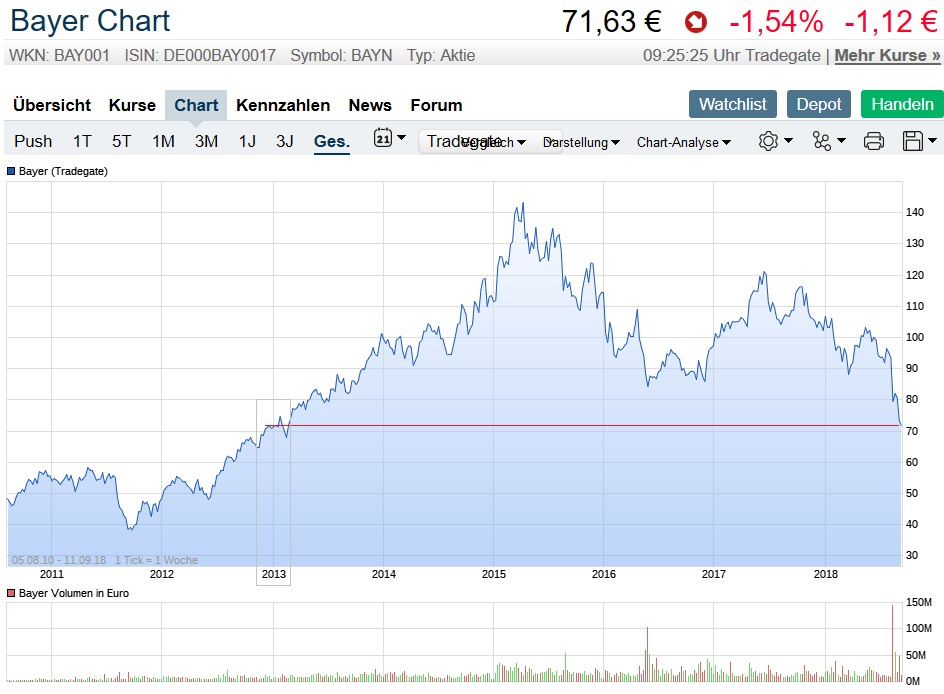Click the red price-down arrow icon
The width and height of the screenshot is (944, 694).
(x=695, y=21)
